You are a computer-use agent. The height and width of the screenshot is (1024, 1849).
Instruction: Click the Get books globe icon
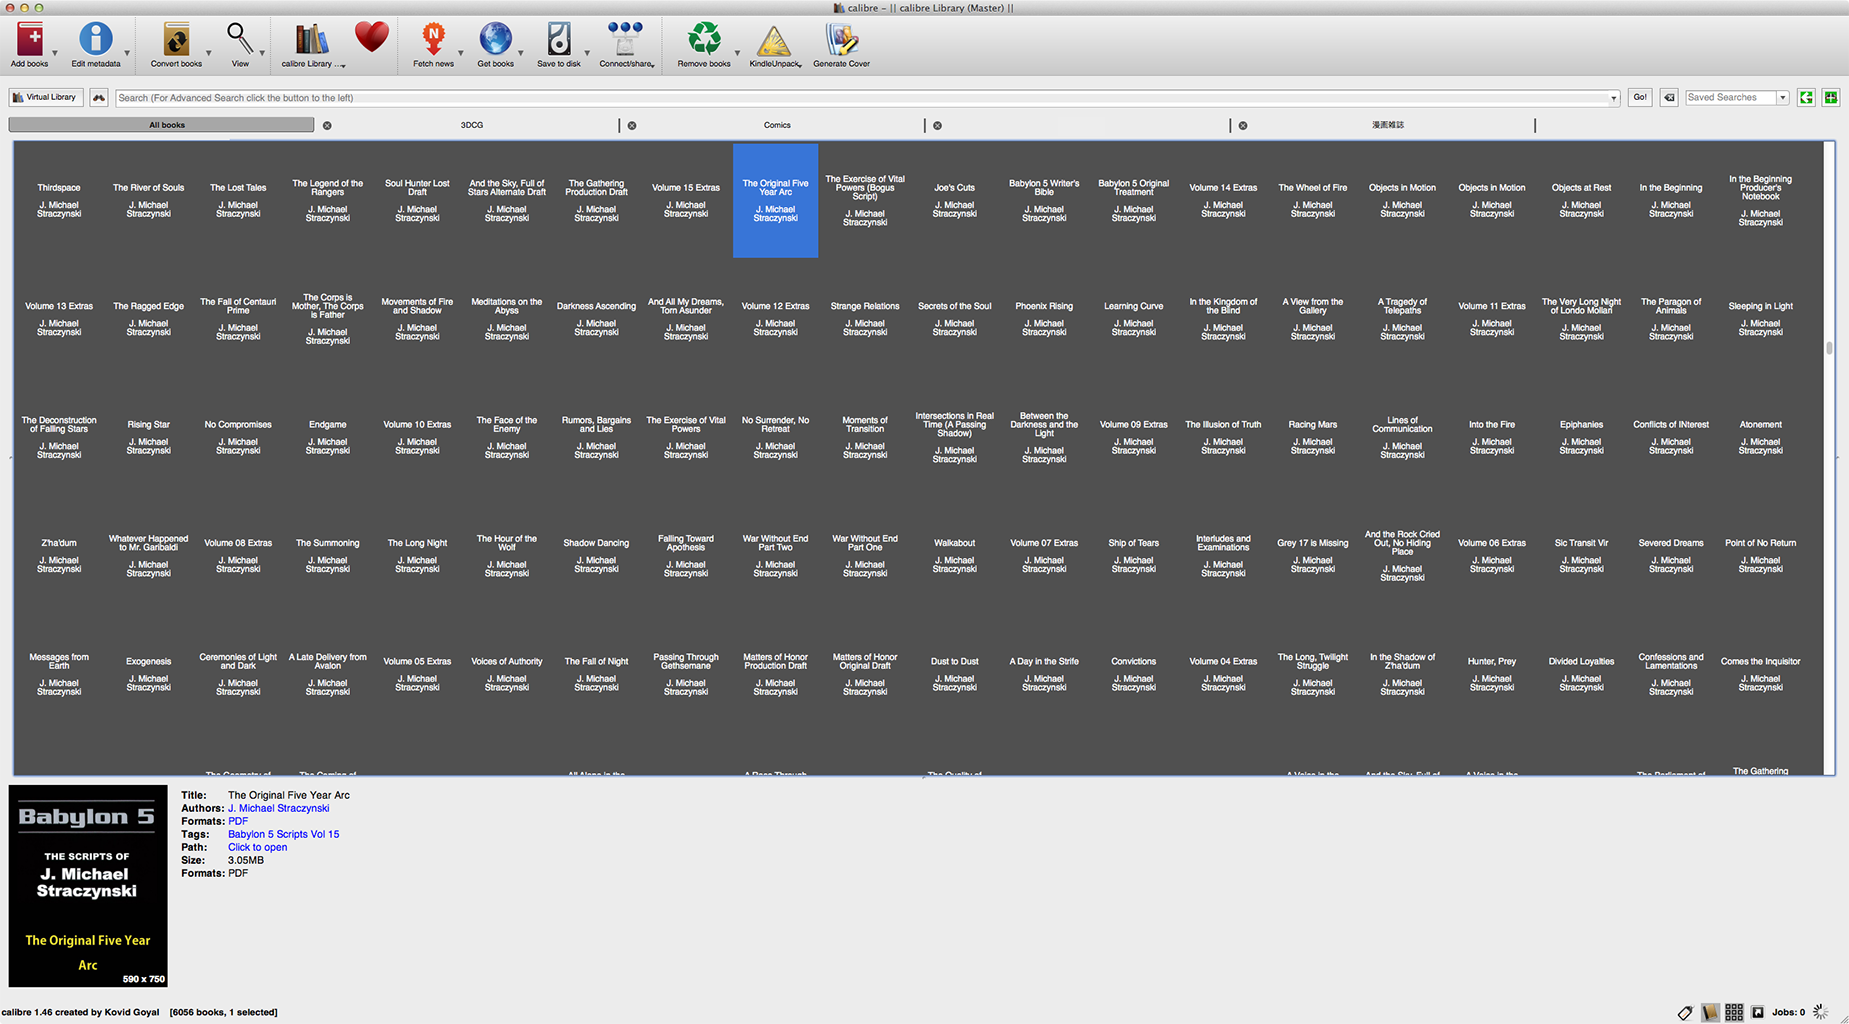[x=495, y=40]
